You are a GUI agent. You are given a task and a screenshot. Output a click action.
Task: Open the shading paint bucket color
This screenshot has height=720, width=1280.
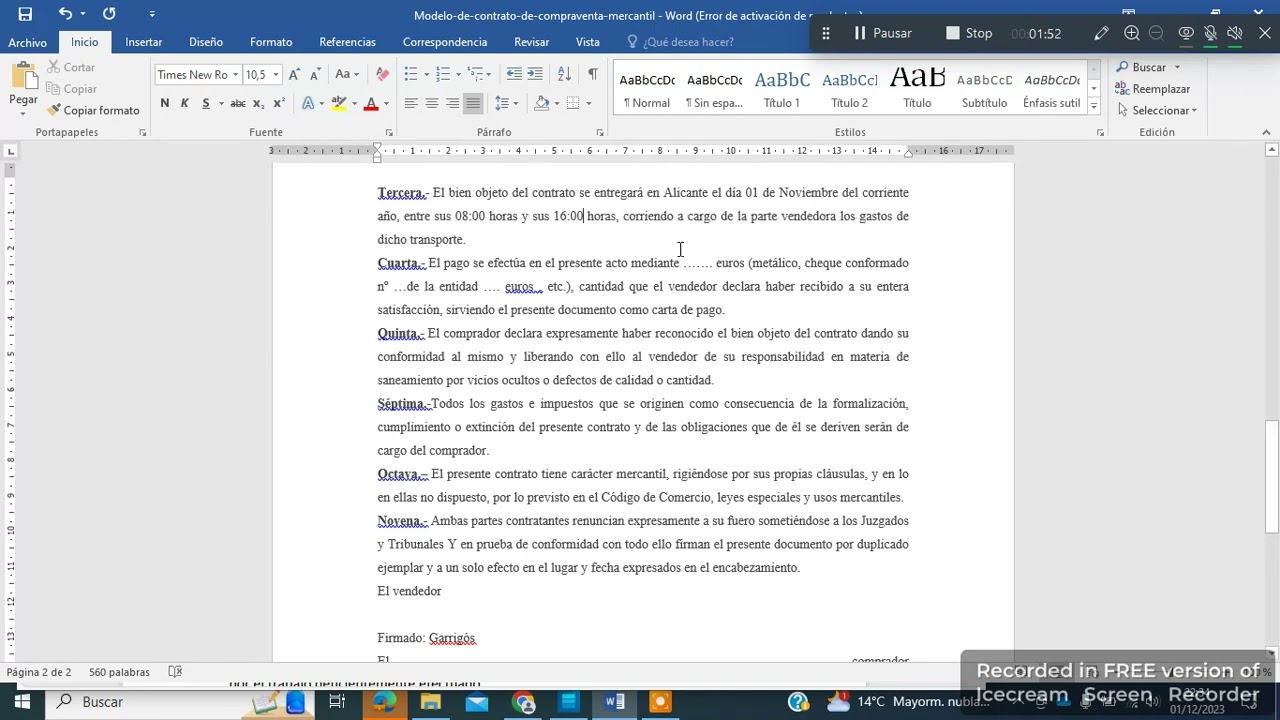[542, 103]
